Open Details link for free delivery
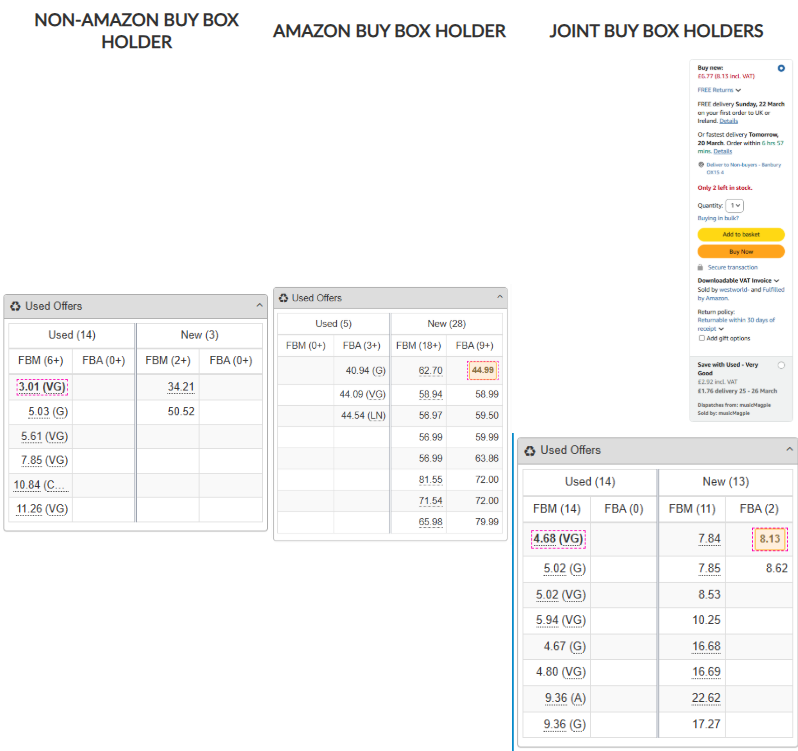This screenshot has width=798, height=751. coord(728,121)
